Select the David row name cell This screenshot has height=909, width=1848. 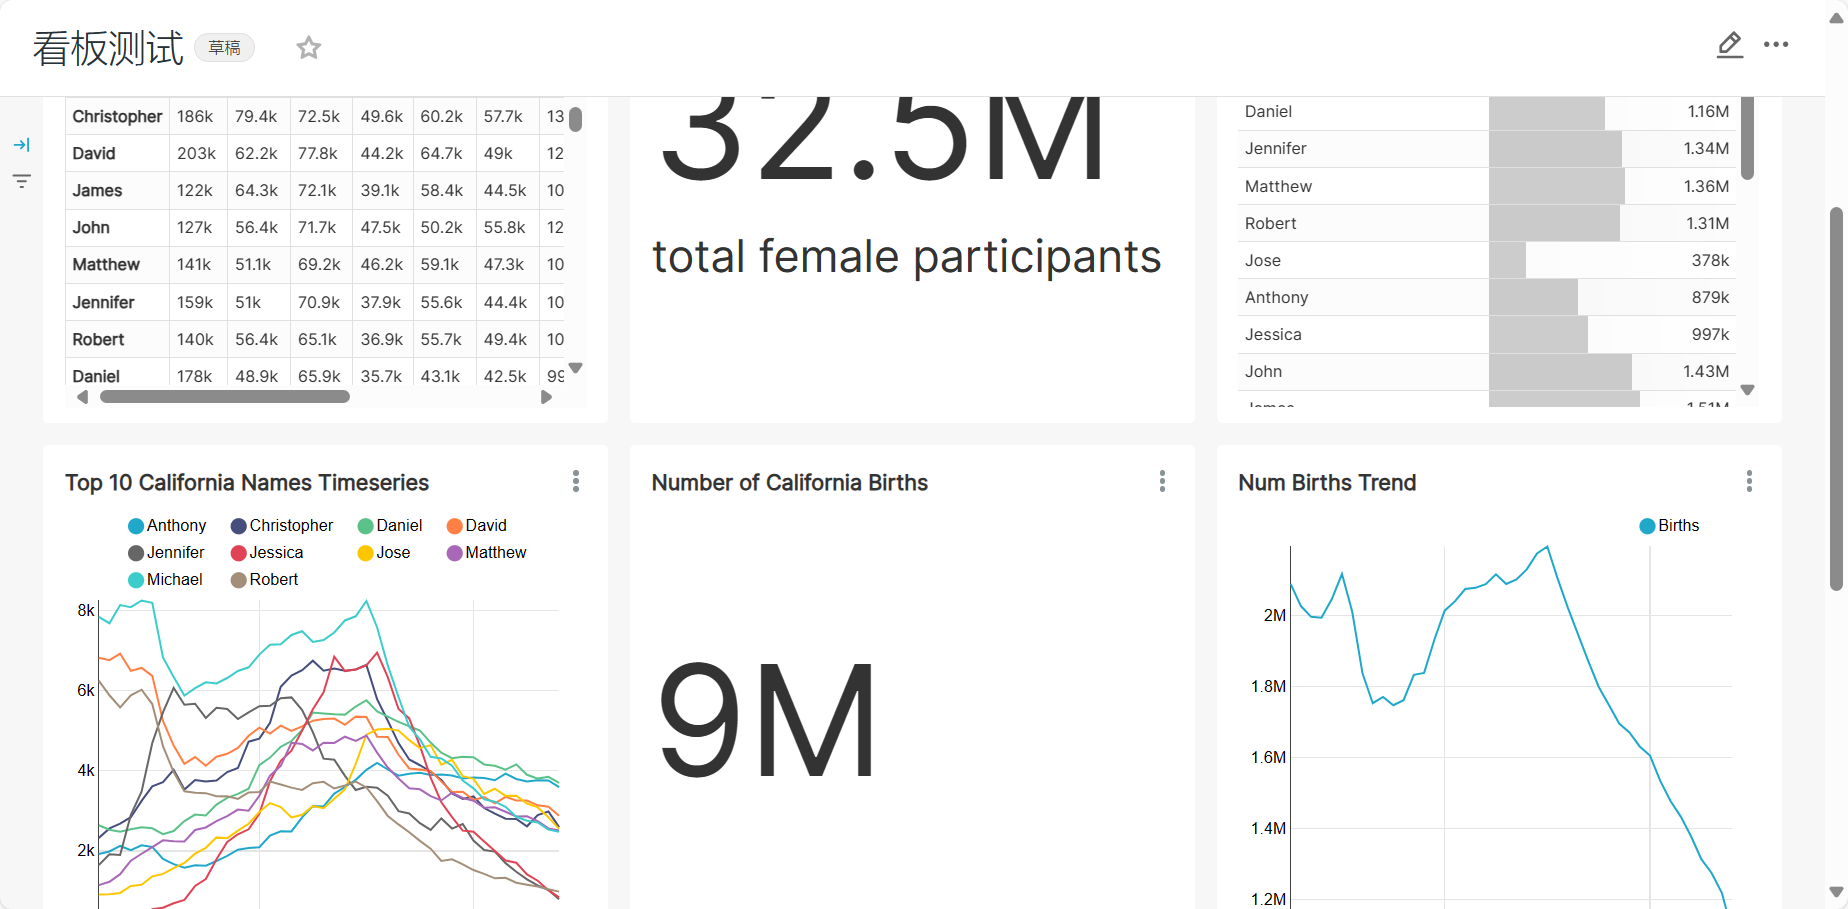point(117,153)
